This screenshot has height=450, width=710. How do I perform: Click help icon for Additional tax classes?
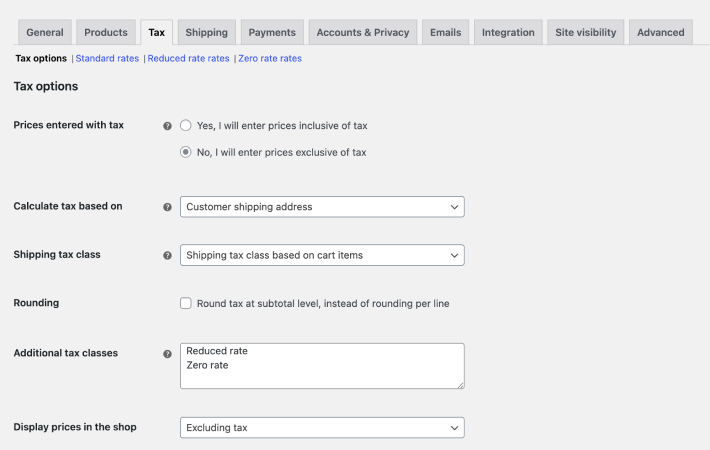pyautogui.click(x=168, y=354)
